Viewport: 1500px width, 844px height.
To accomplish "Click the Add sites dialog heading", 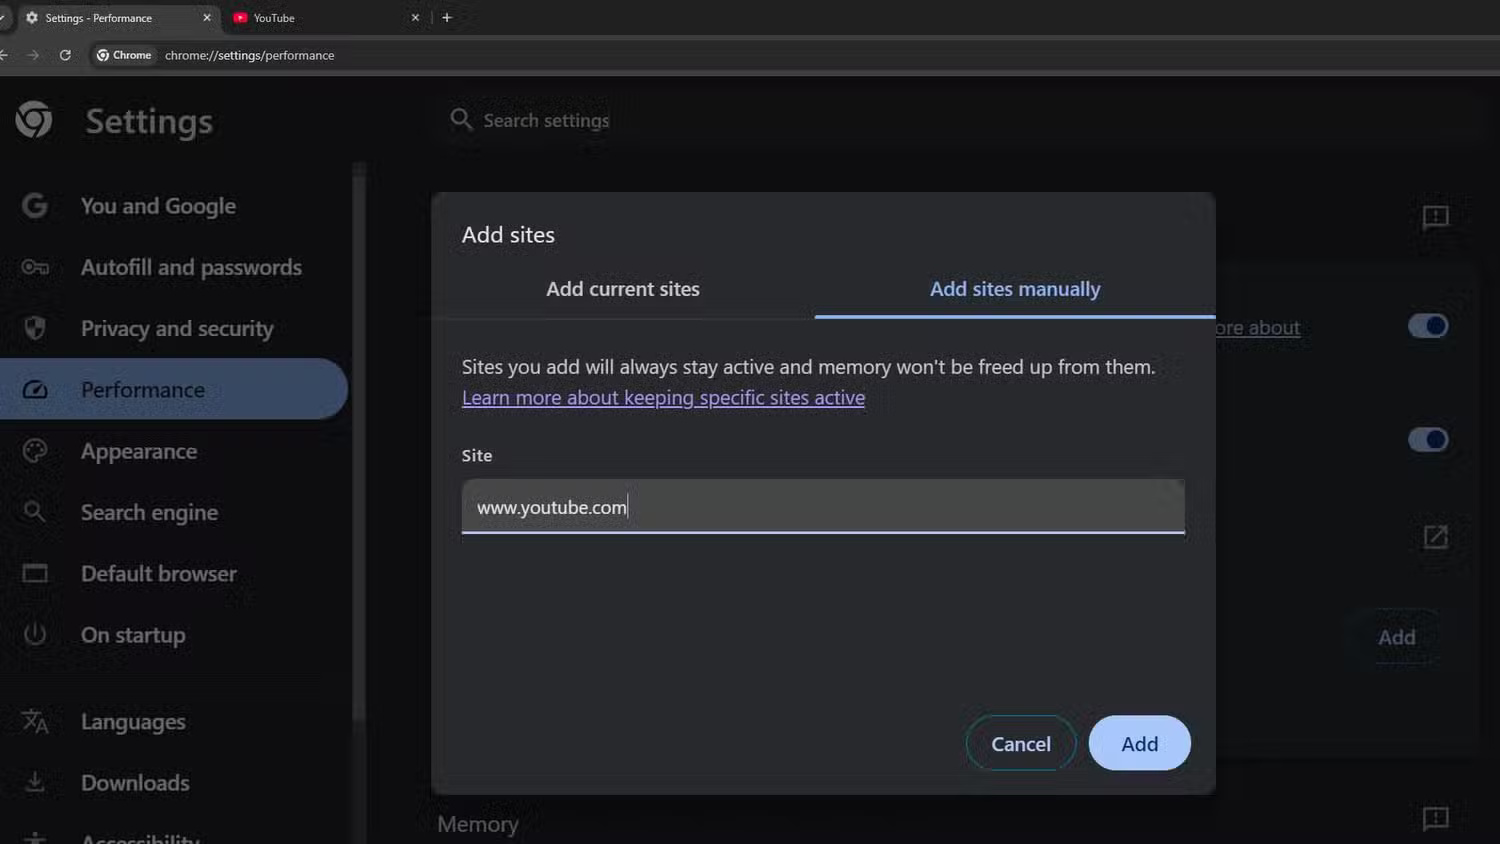I will [508, 234].
